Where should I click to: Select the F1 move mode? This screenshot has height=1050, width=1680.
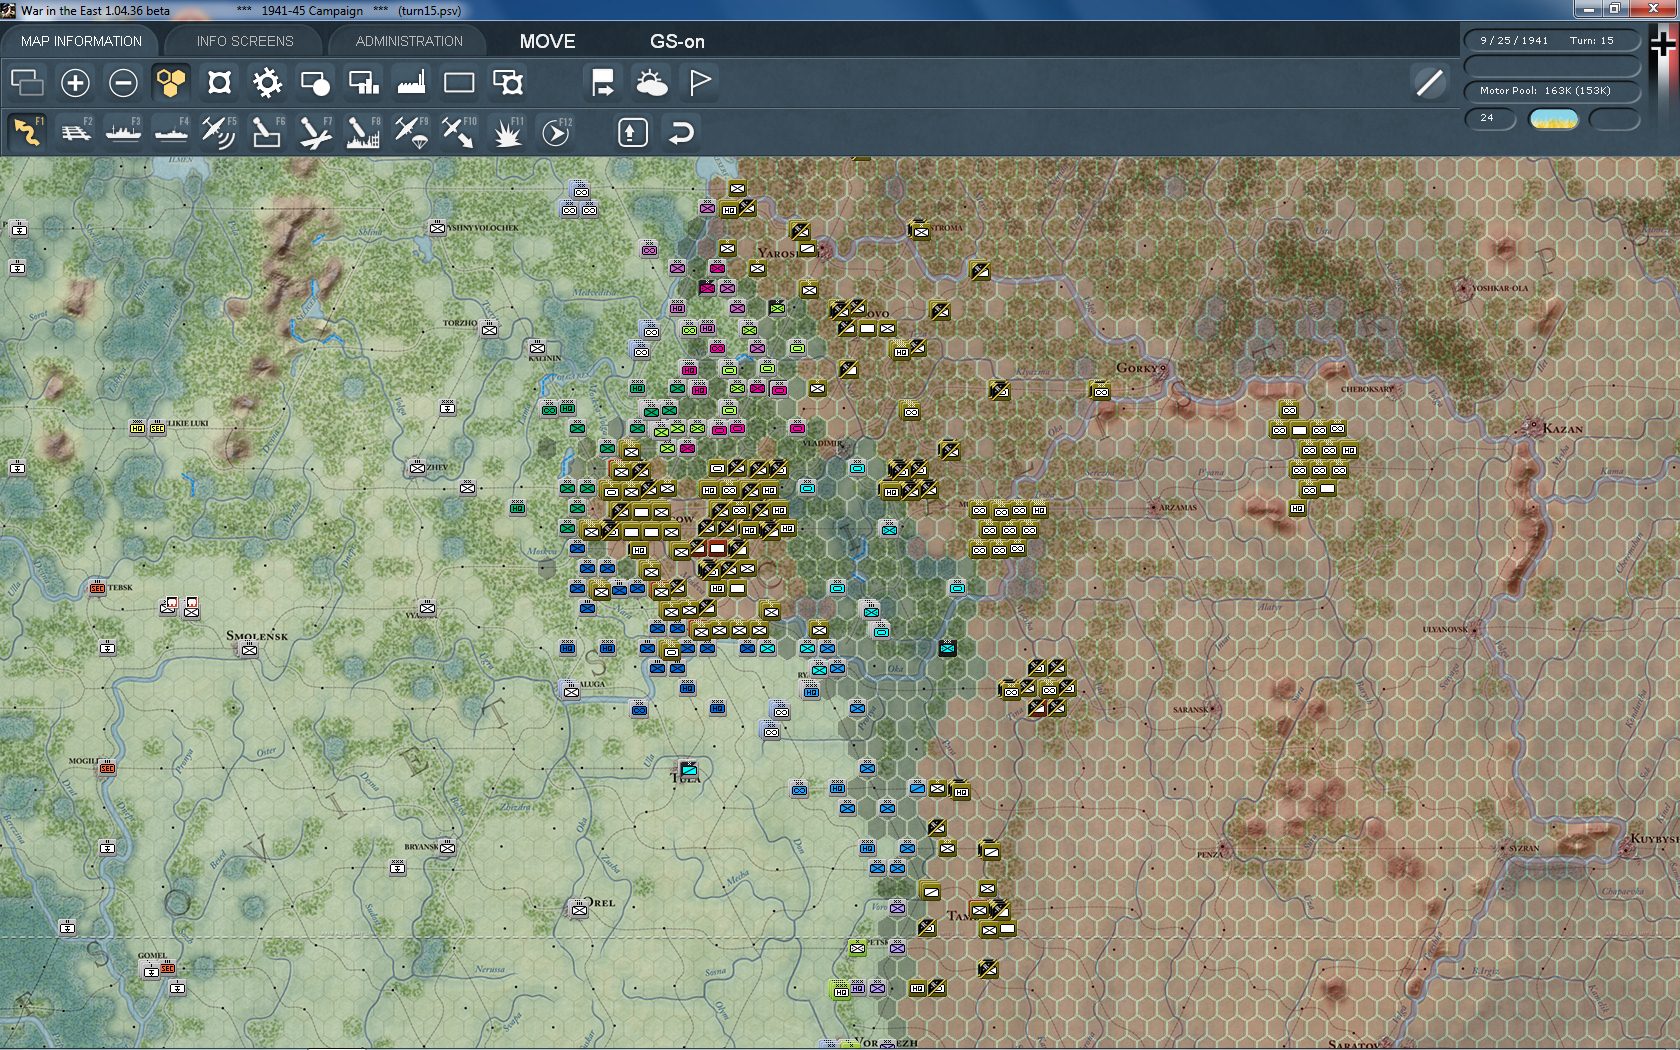click(x=27, y=132)
